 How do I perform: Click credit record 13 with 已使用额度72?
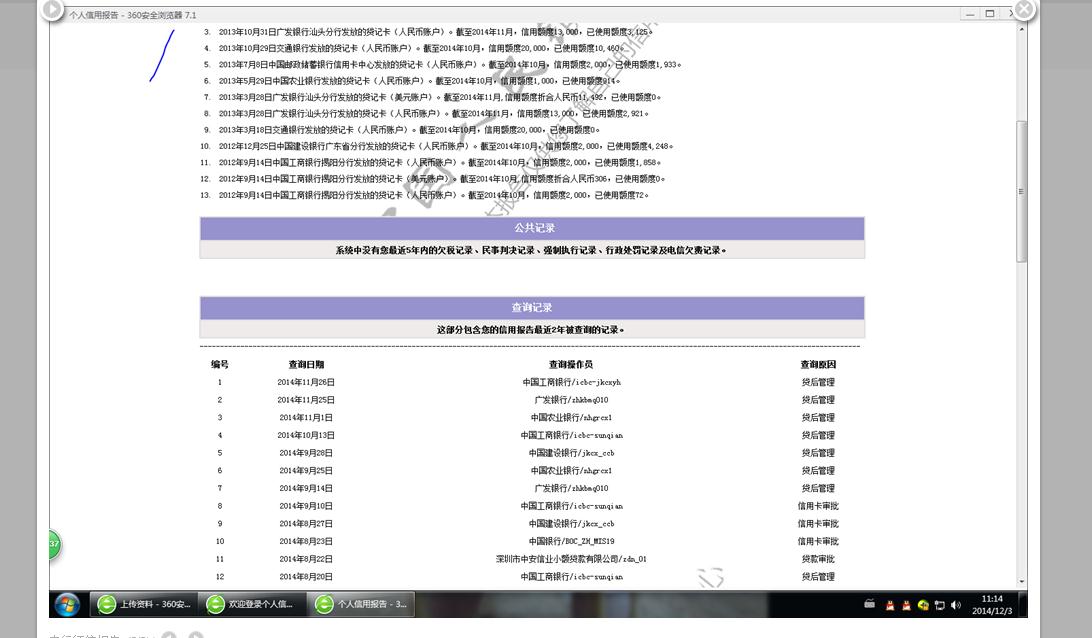(433, 196)
